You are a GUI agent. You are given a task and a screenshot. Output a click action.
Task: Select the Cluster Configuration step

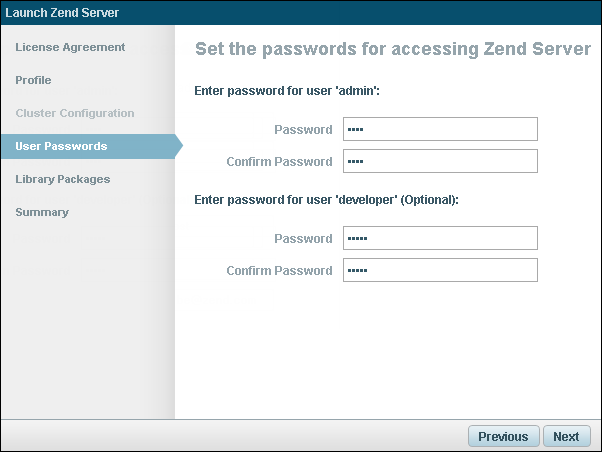[x=74, y=113]
